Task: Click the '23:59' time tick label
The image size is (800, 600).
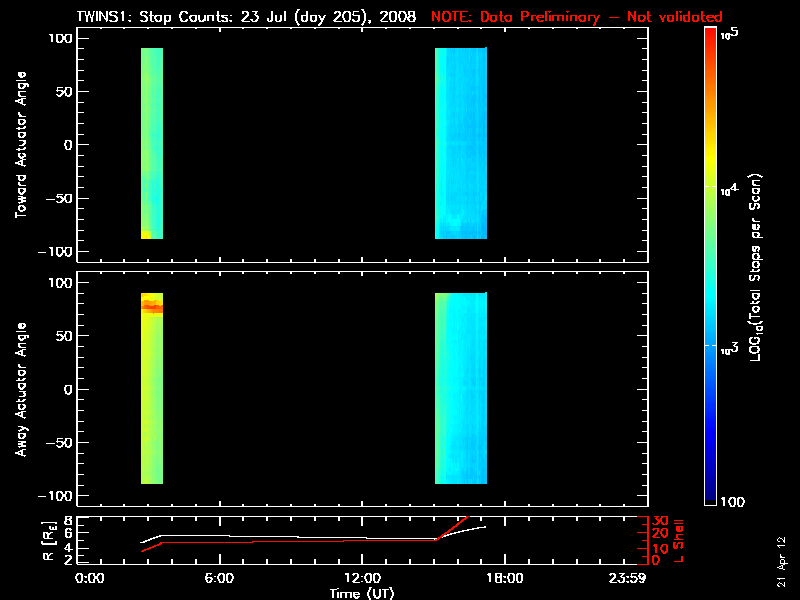Action: point(628,579)
